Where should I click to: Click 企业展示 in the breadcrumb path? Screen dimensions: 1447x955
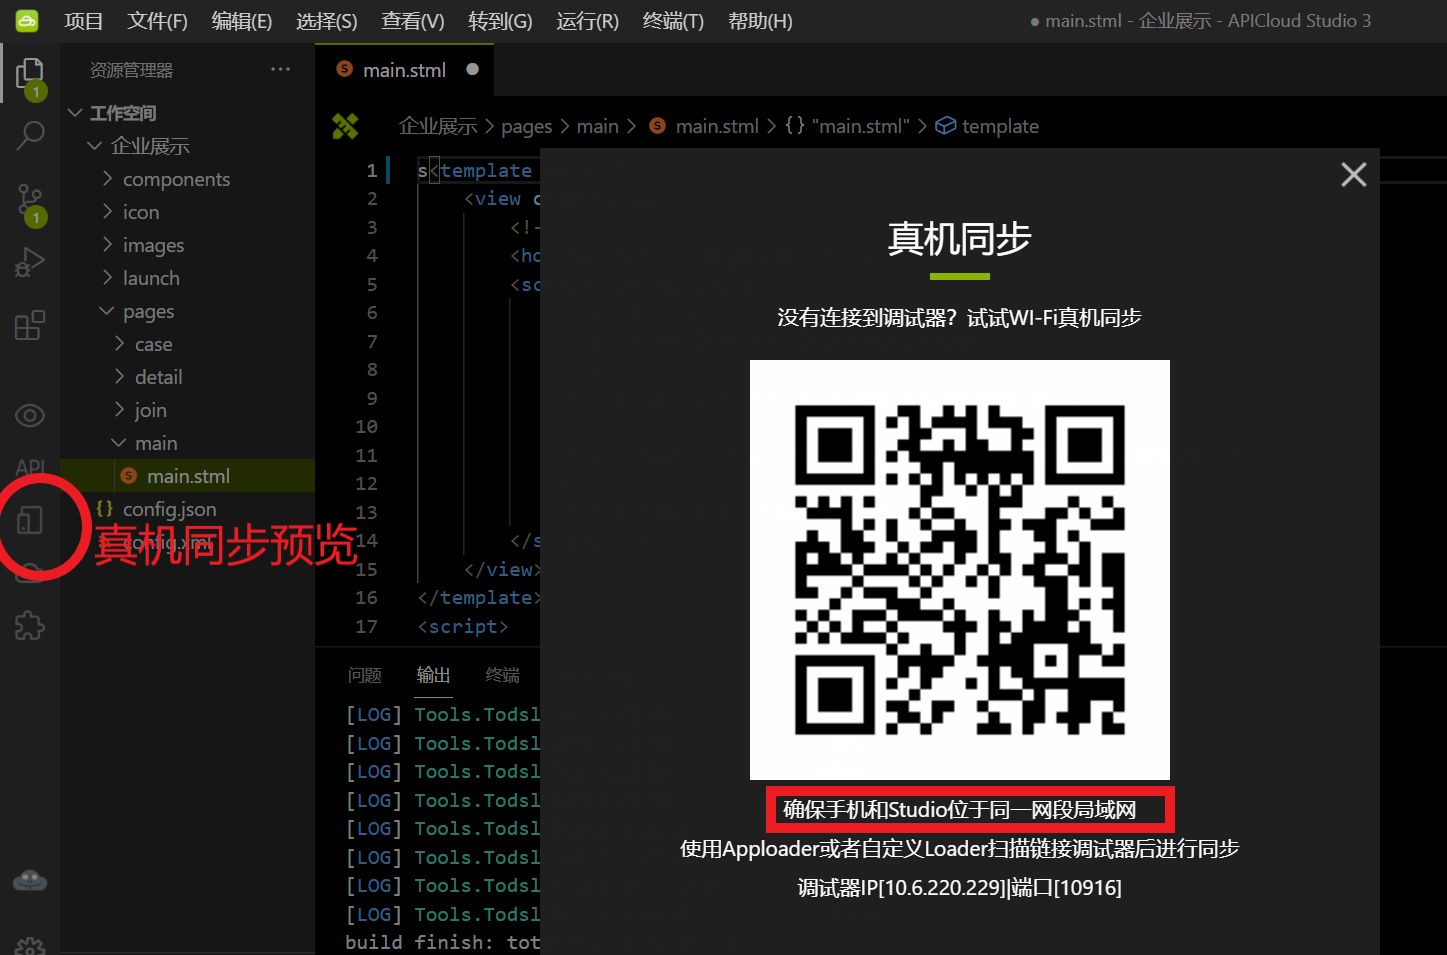[438, 126]
